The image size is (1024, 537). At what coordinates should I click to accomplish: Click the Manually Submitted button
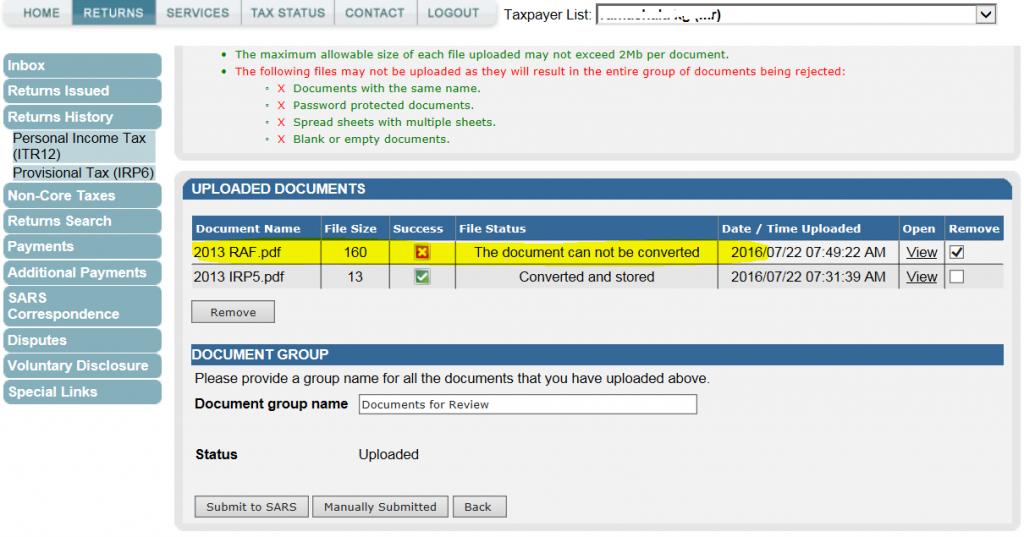tap(380, 507)
